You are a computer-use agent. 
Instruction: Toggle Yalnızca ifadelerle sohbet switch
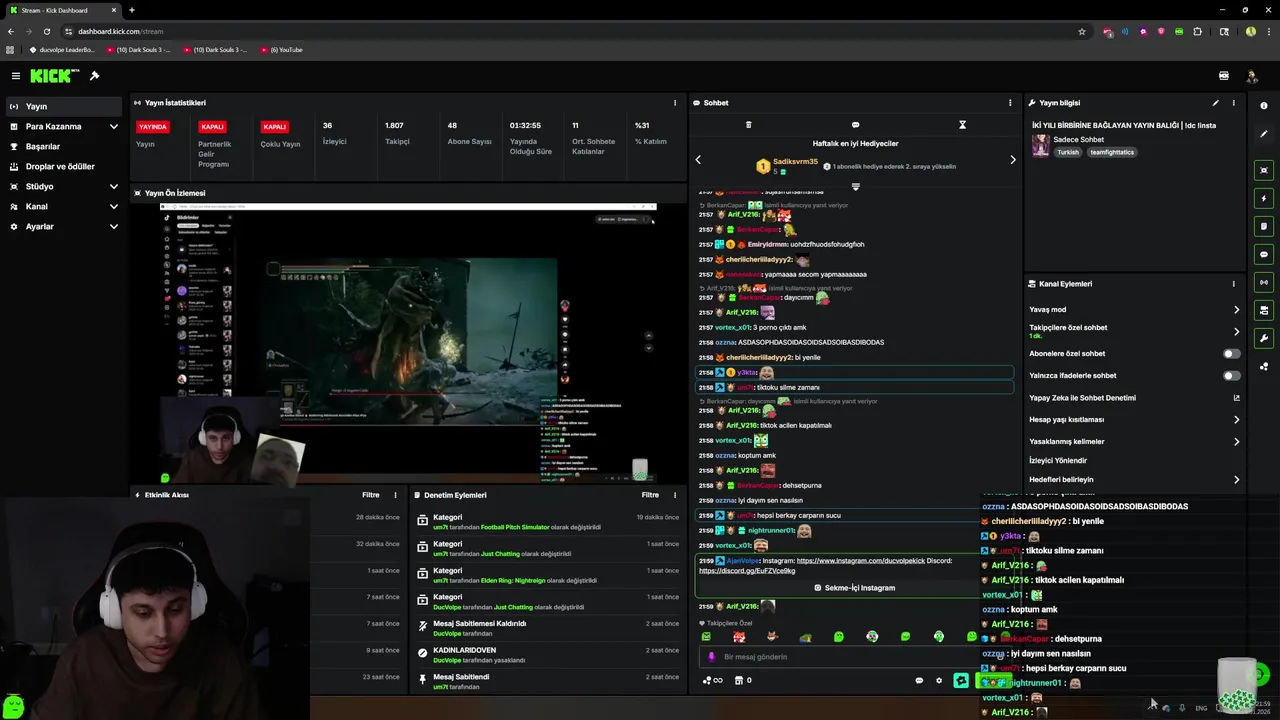point(1231,376)
